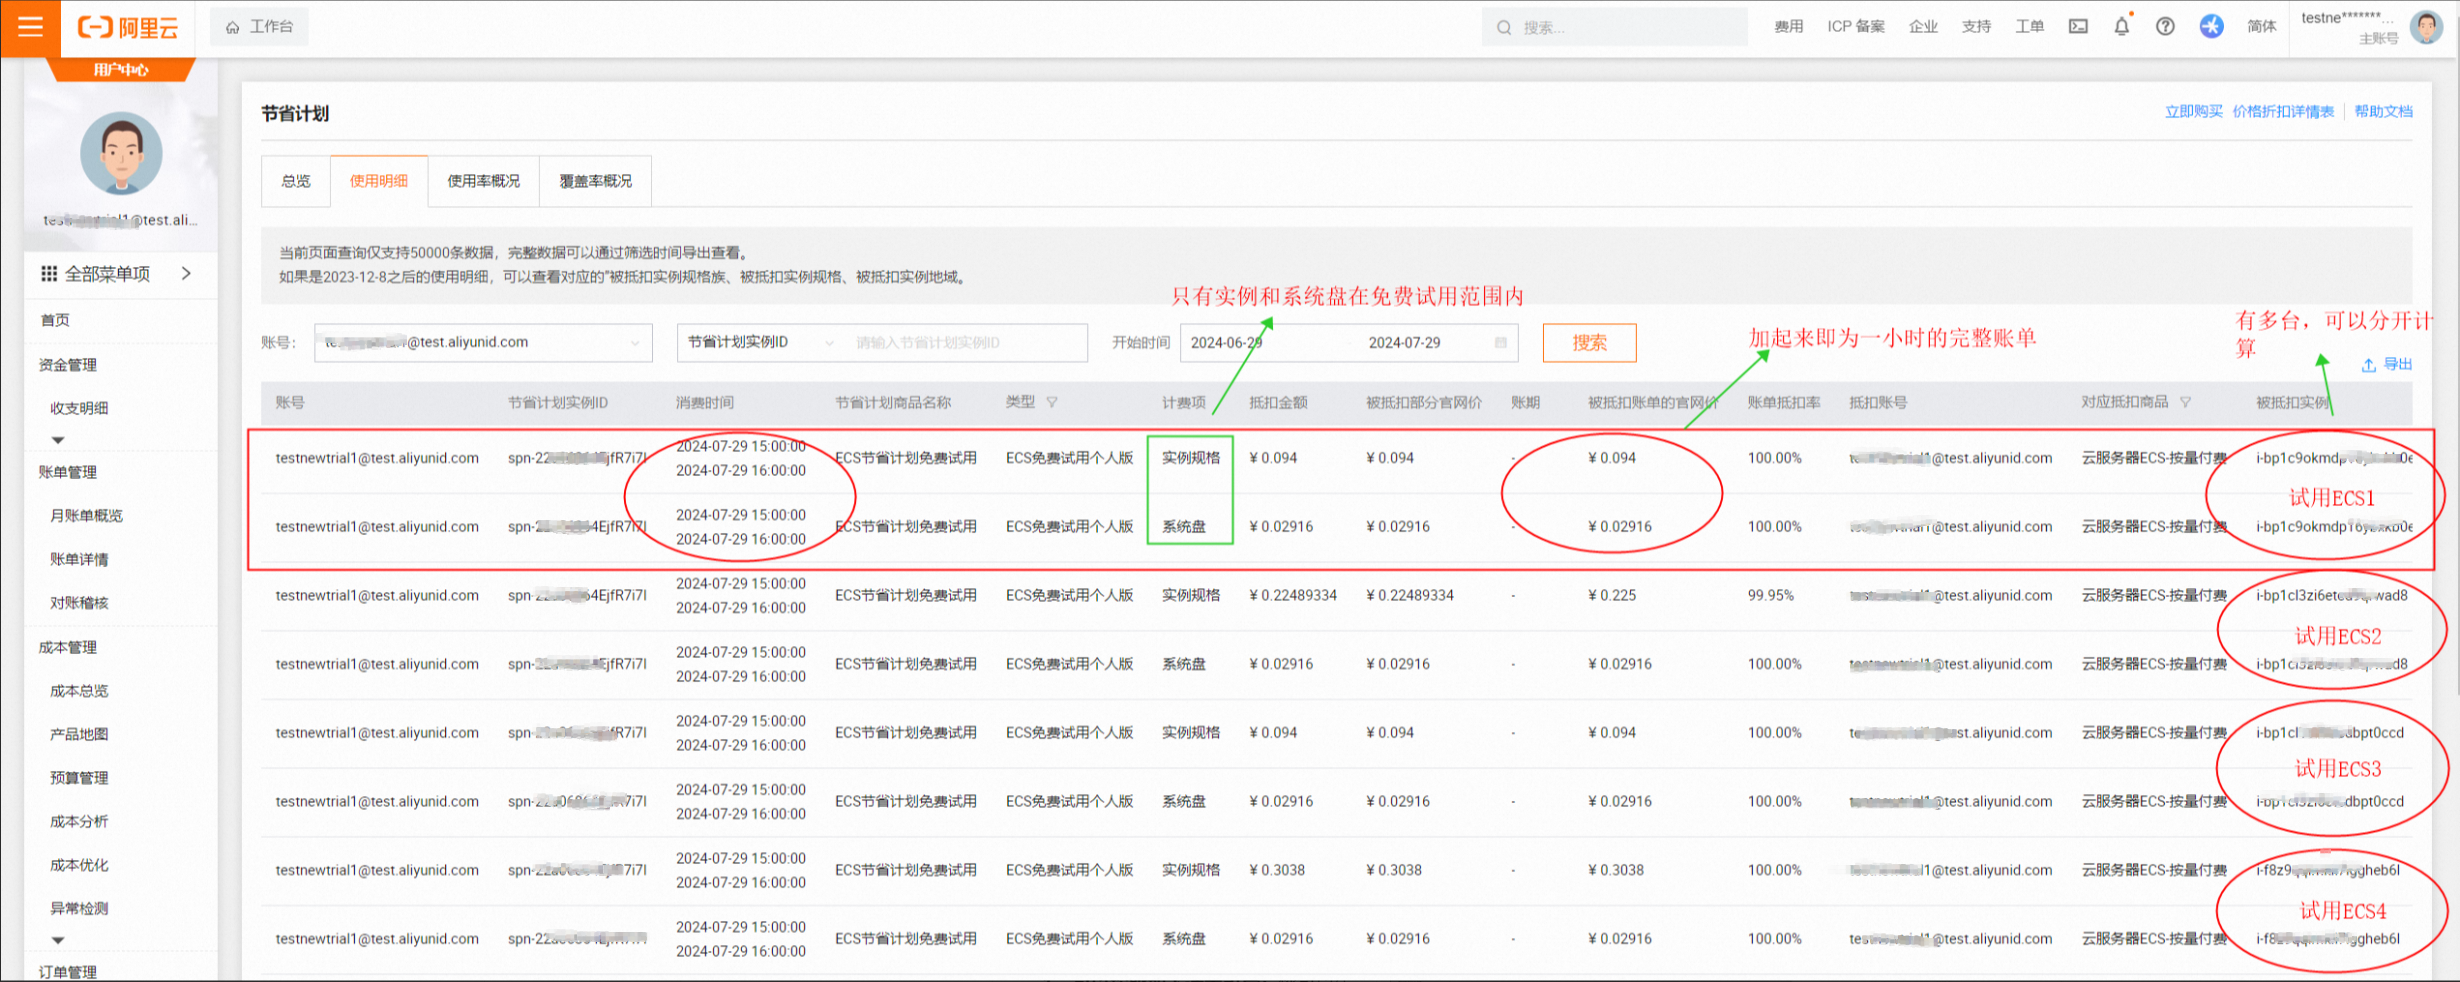Click the 节省计划 page heading
The width and height of the screenshot is (2460, 982).
(295, 114)
